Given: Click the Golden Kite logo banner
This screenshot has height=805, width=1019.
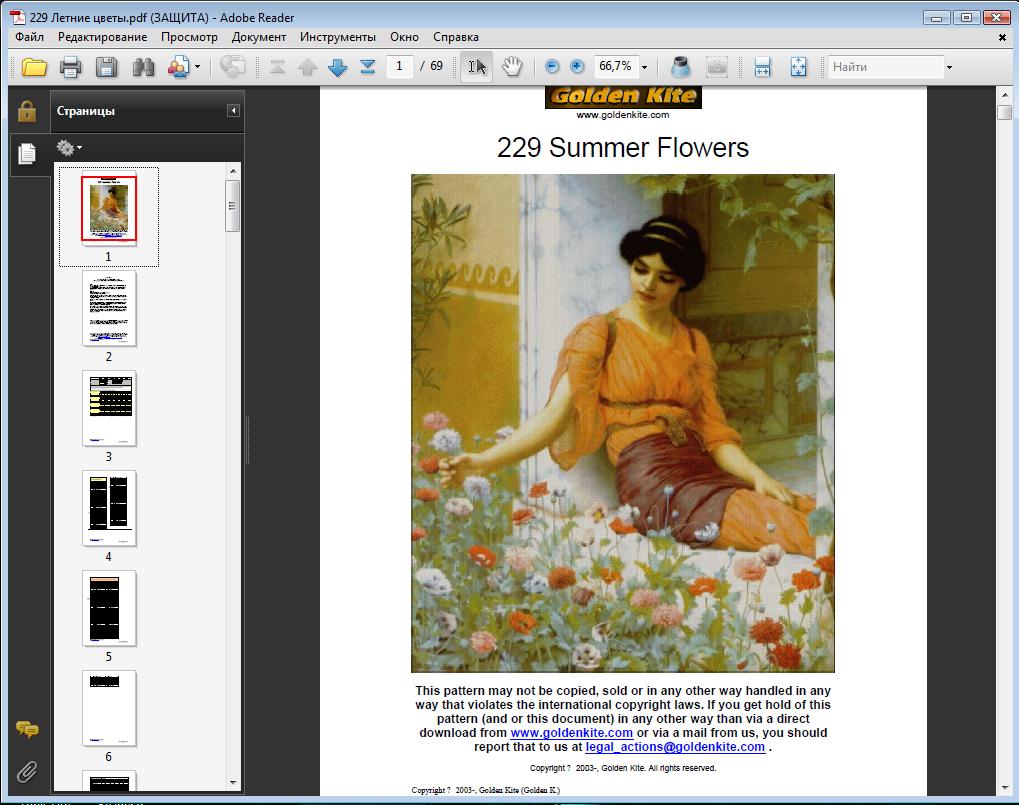Looking at the screenshot, I should [x=623, y=97].
